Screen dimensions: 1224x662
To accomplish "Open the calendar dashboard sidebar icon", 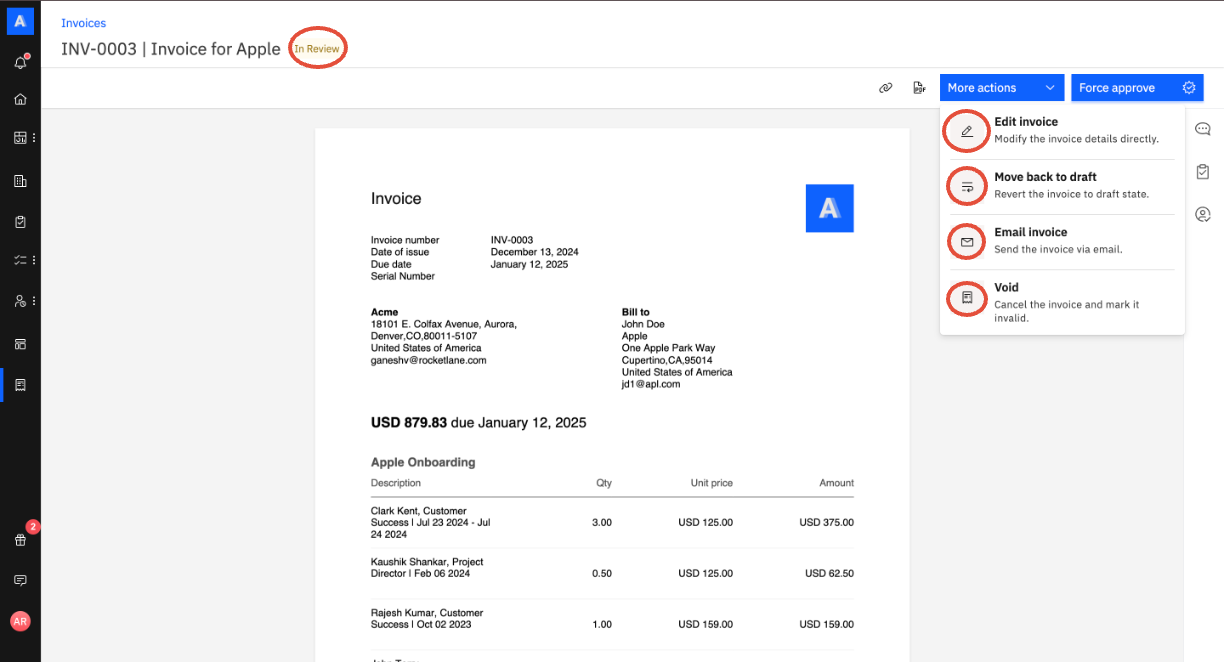I will (20, 137).
